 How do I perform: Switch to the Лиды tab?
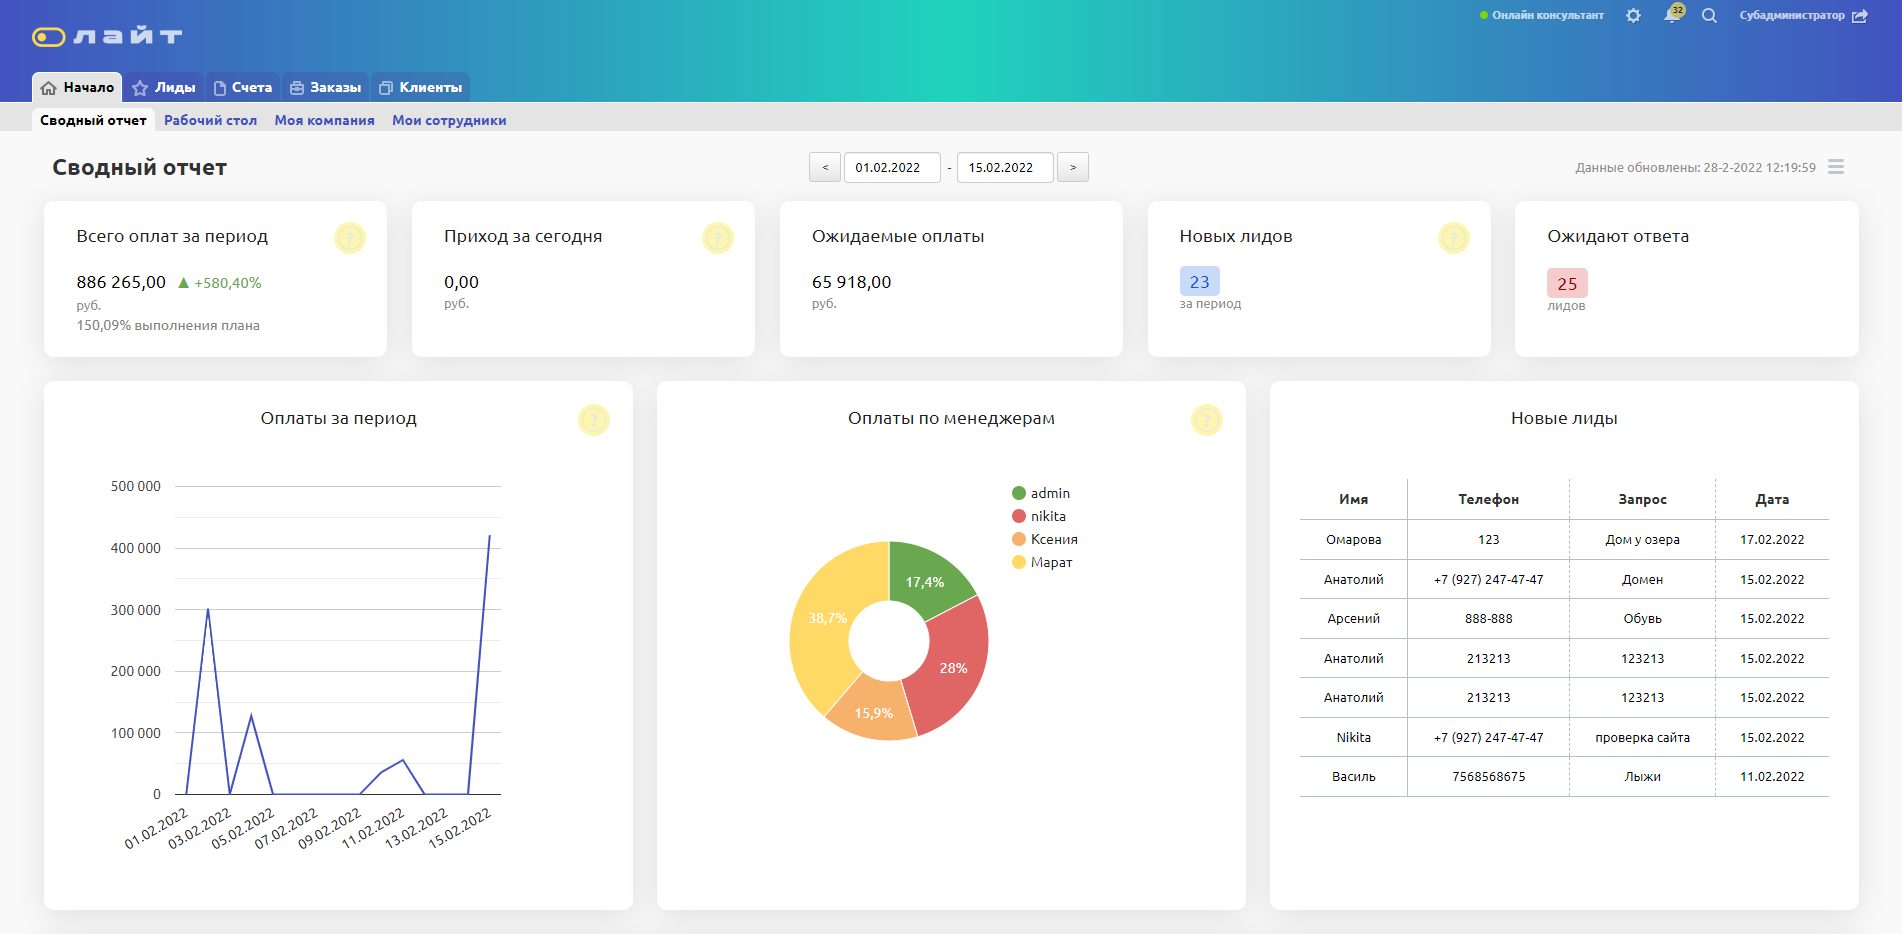[x=164, y=88]
